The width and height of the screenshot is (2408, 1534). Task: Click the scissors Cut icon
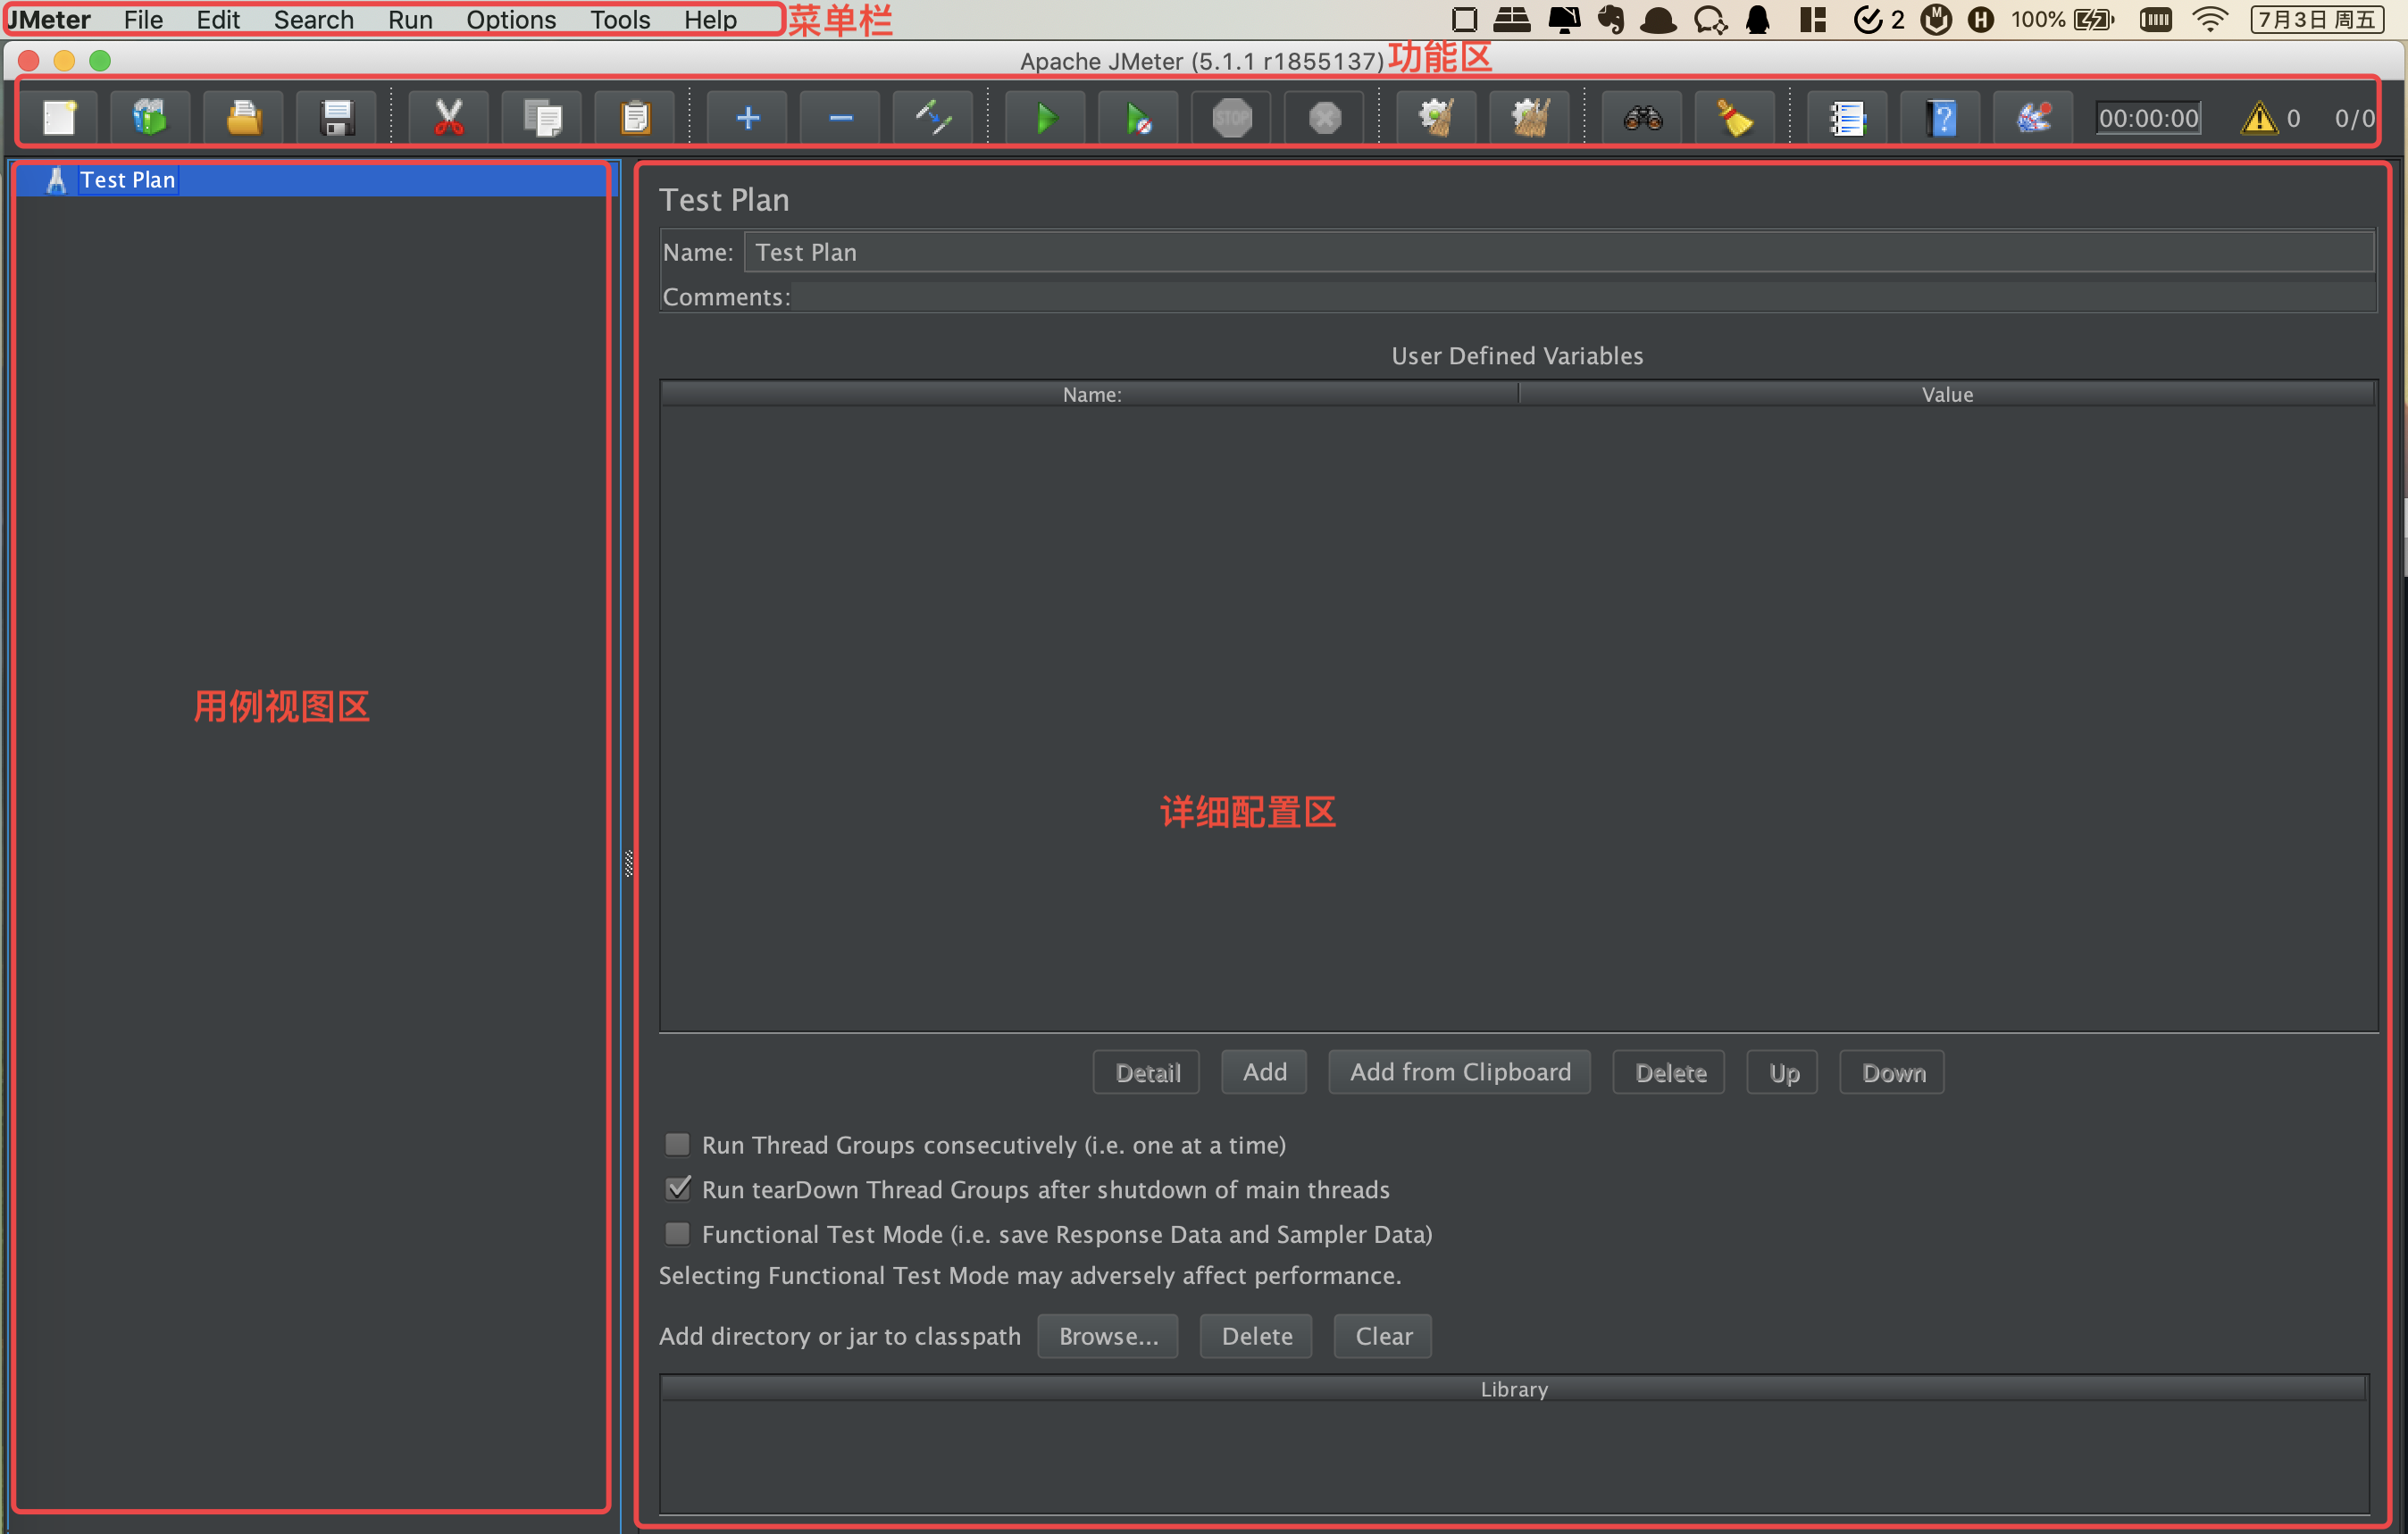point(449,118)
